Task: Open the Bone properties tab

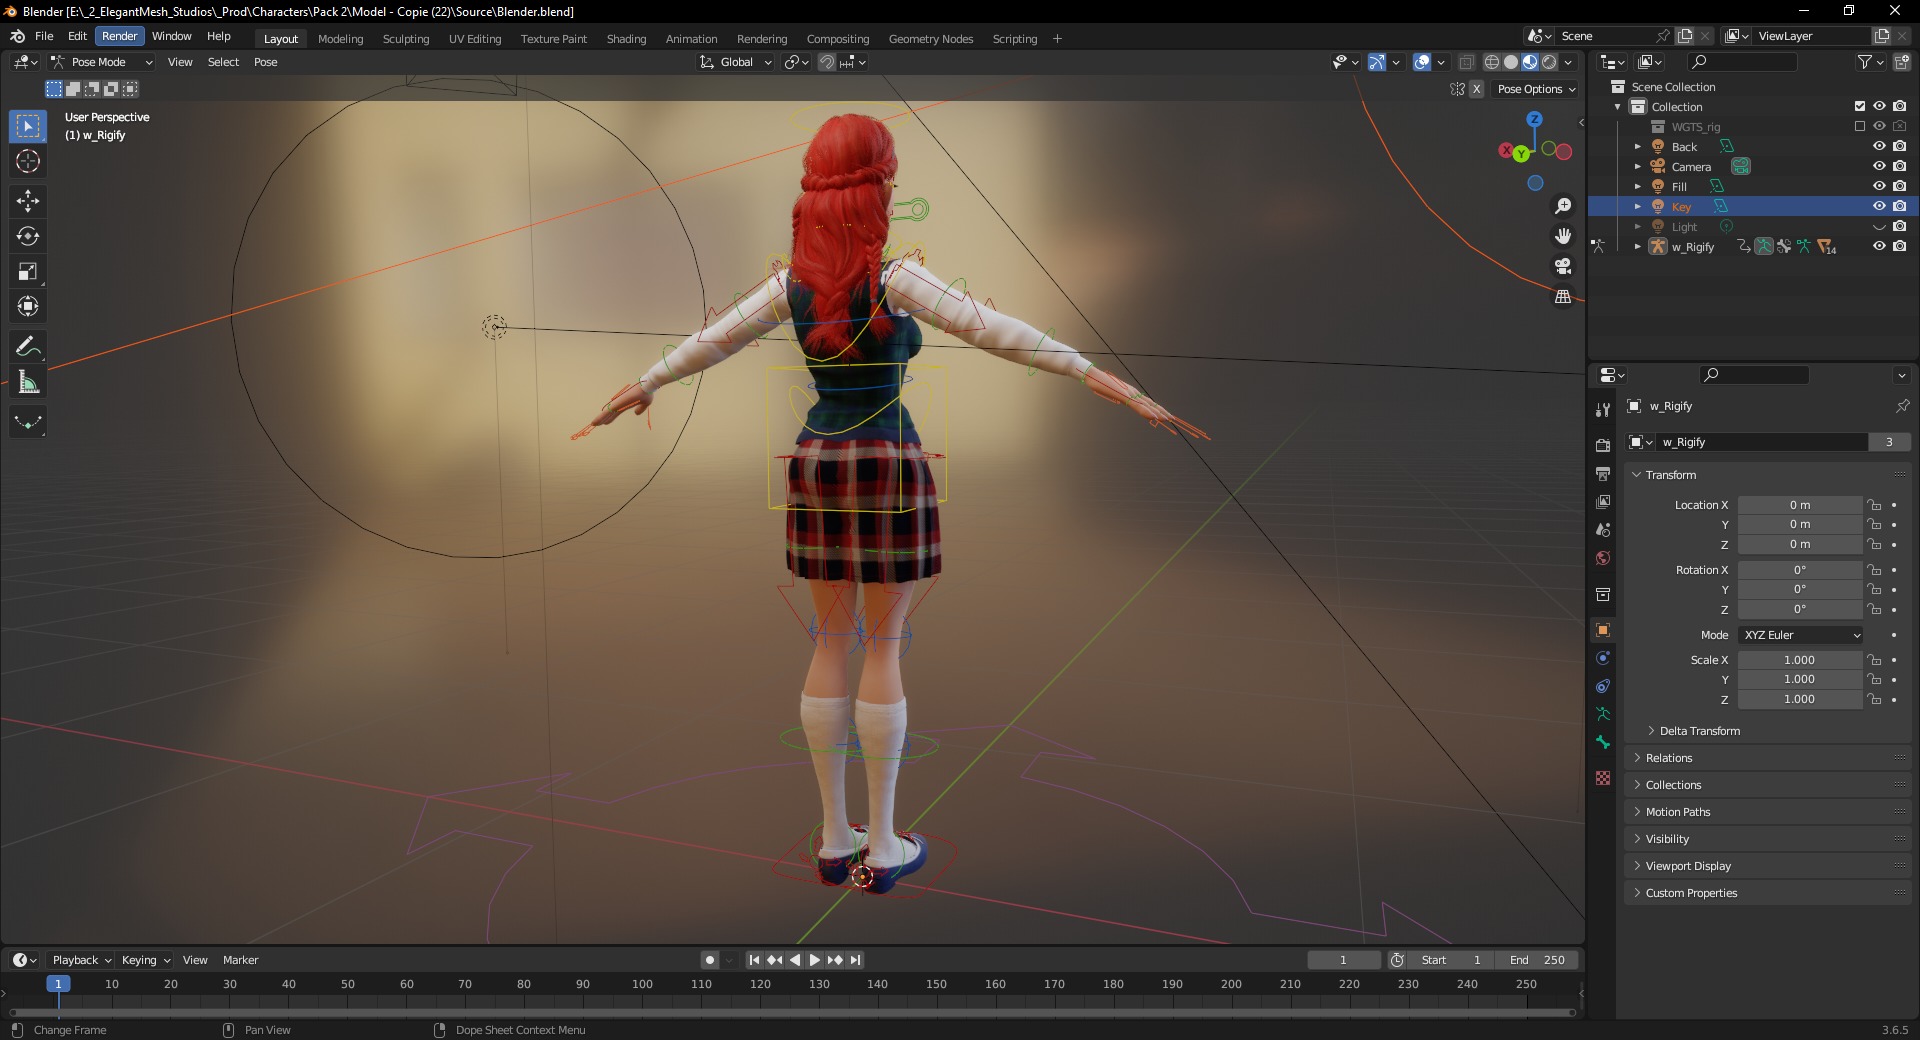Action: [x=1603, y=742]
